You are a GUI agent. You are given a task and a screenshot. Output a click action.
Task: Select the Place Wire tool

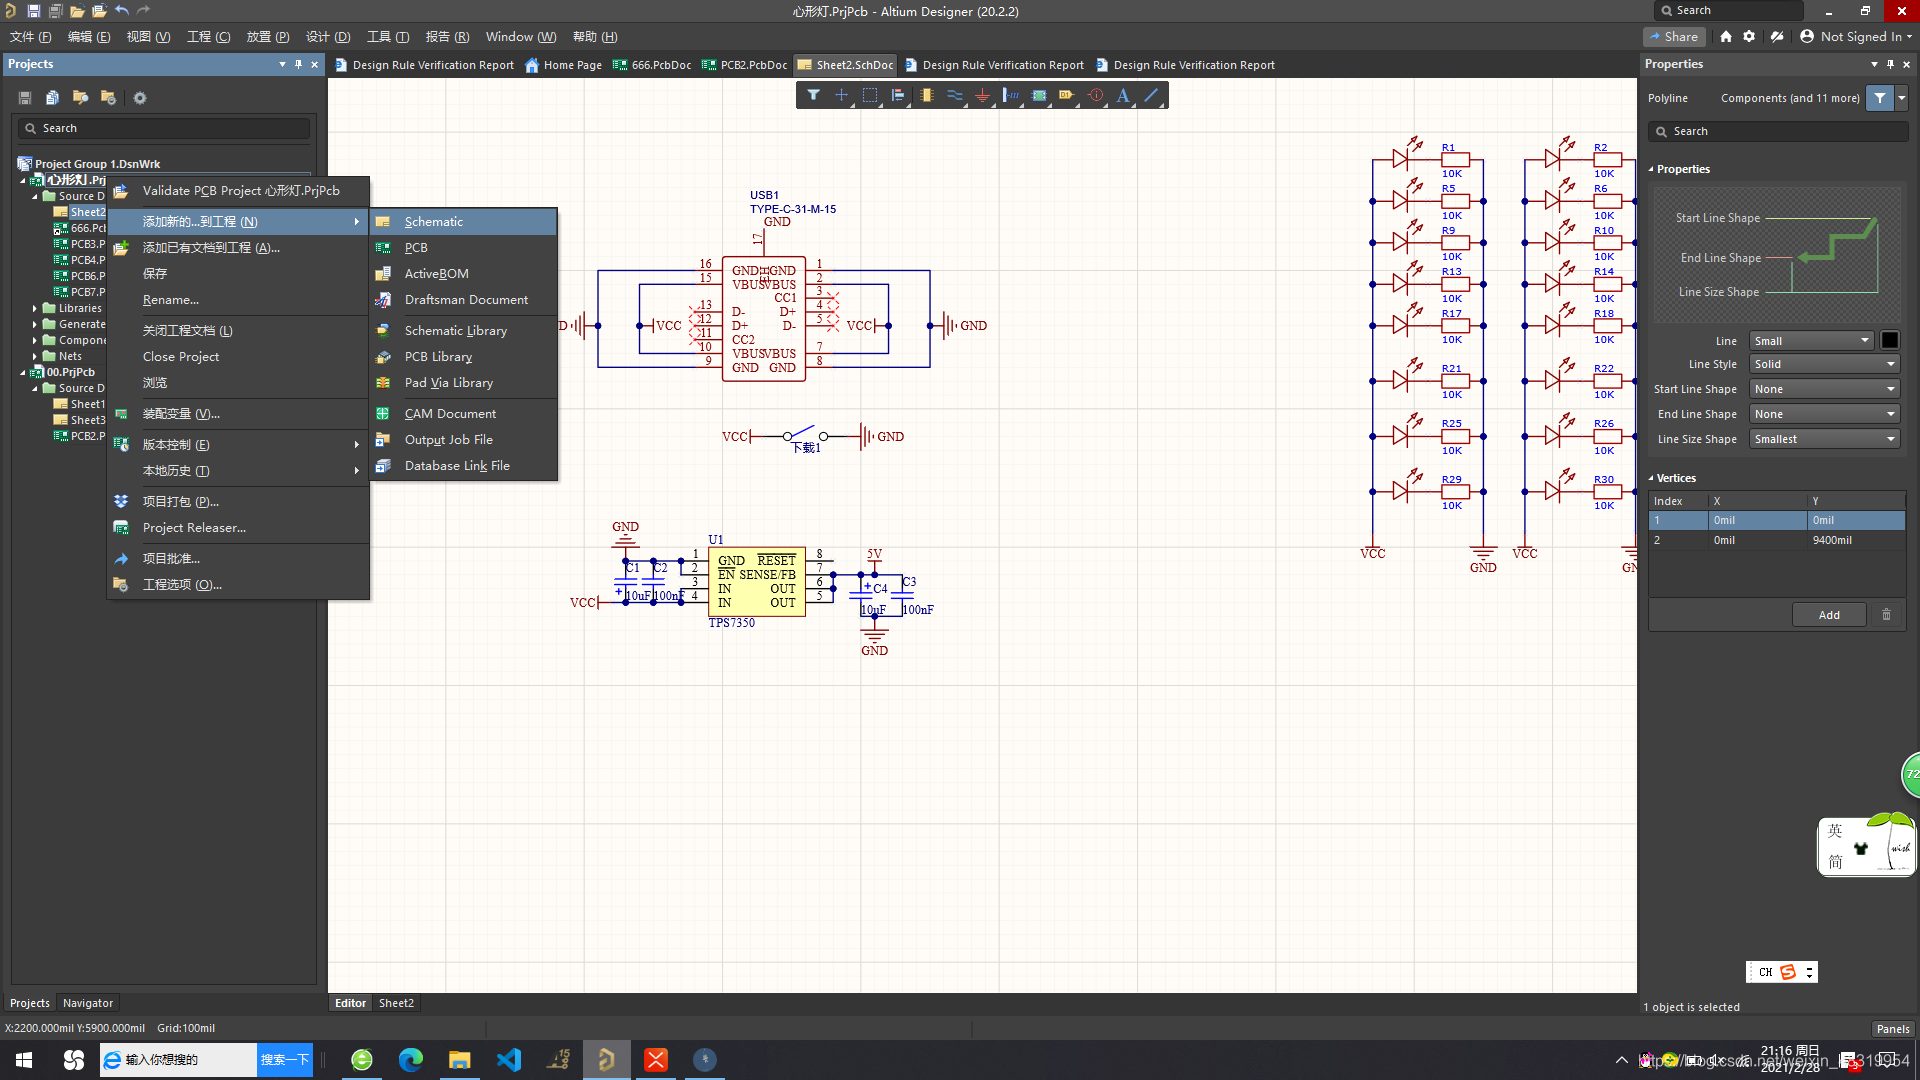[x=955, y=95]
